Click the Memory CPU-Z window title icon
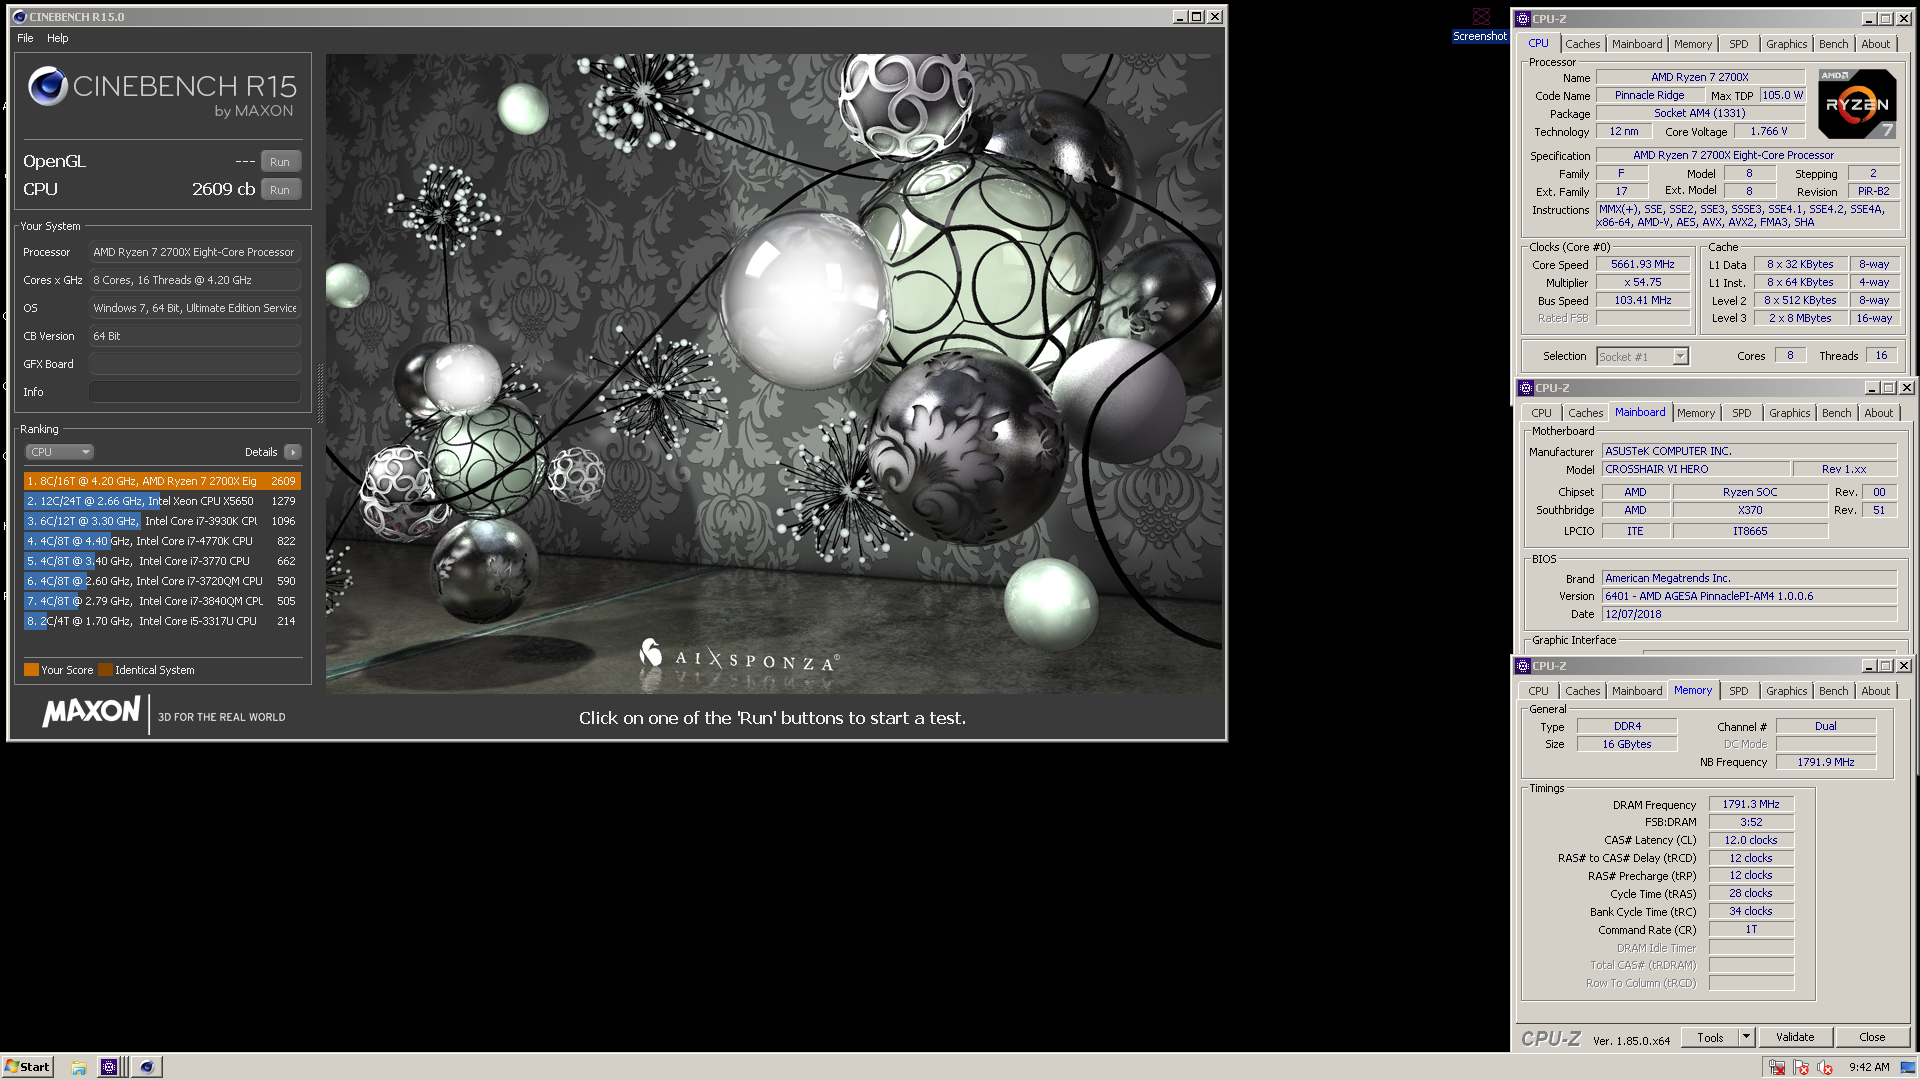1920x1080 pixels. pyautogui.click(x=1522, y=666)
